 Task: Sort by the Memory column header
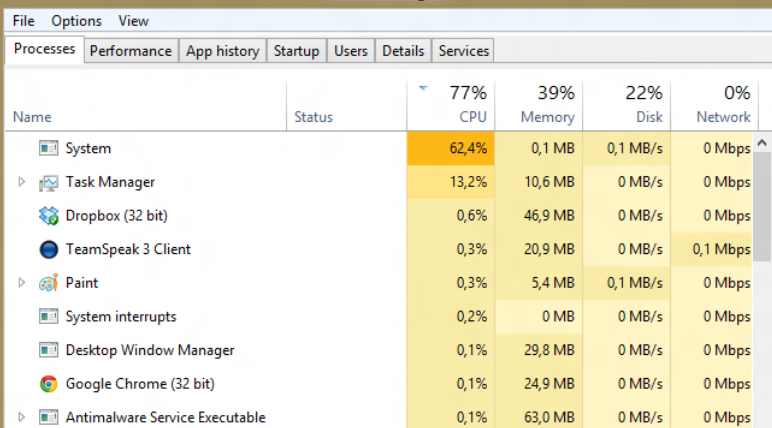[x=539, y=106]
